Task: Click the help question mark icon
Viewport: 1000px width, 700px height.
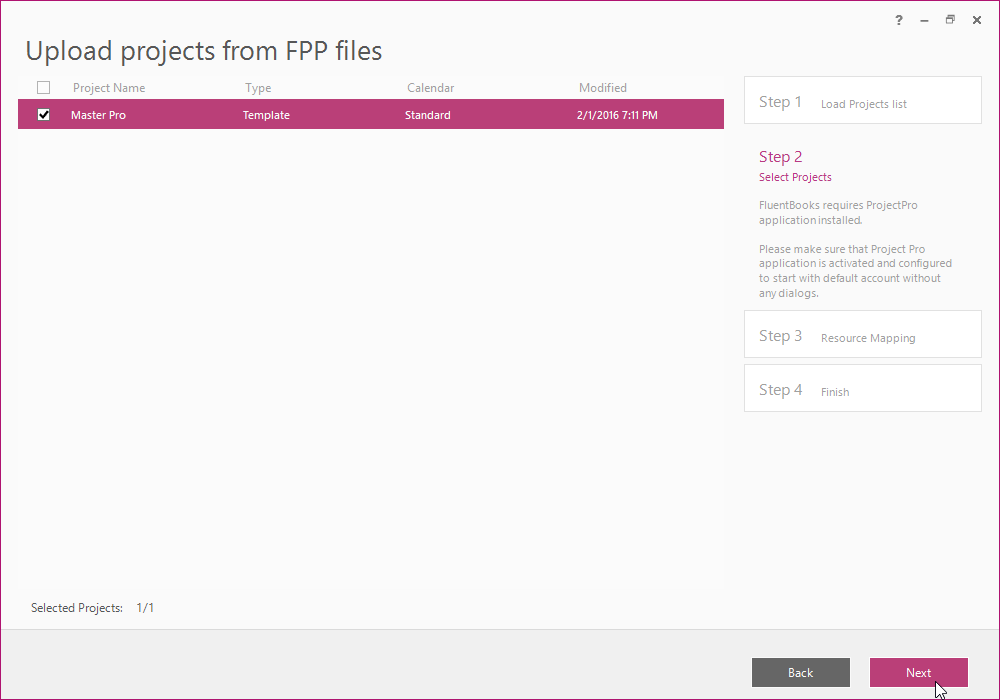Action: coord(899,20)
